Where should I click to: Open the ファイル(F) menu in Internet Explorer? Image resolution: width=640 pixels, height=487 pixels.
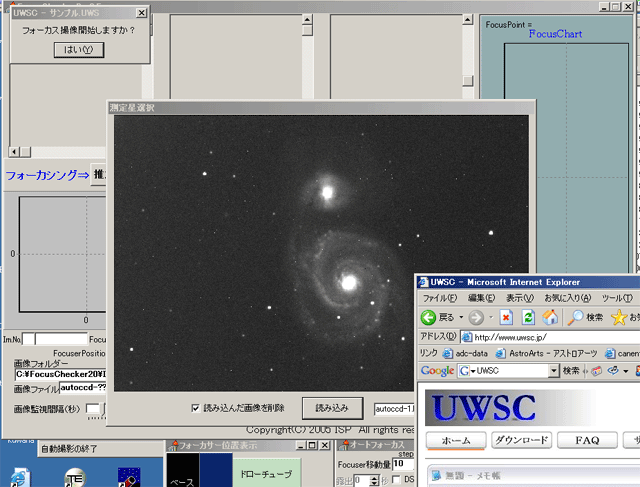coord(440,298)
